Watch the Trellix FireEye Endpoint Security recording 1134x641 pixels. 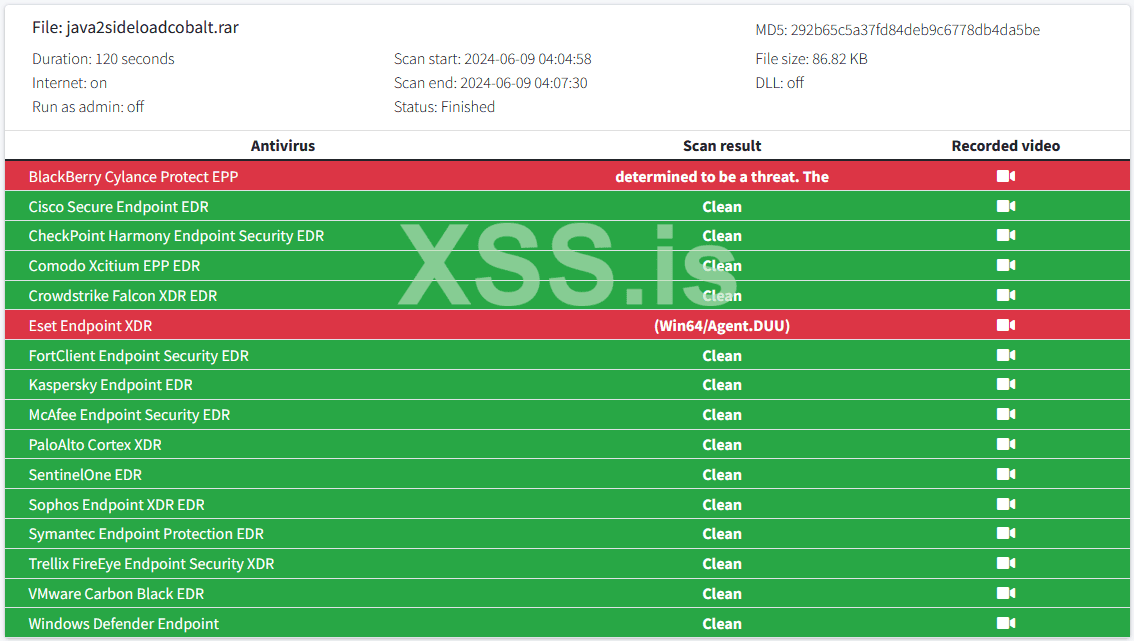[x=1005, y=564]
